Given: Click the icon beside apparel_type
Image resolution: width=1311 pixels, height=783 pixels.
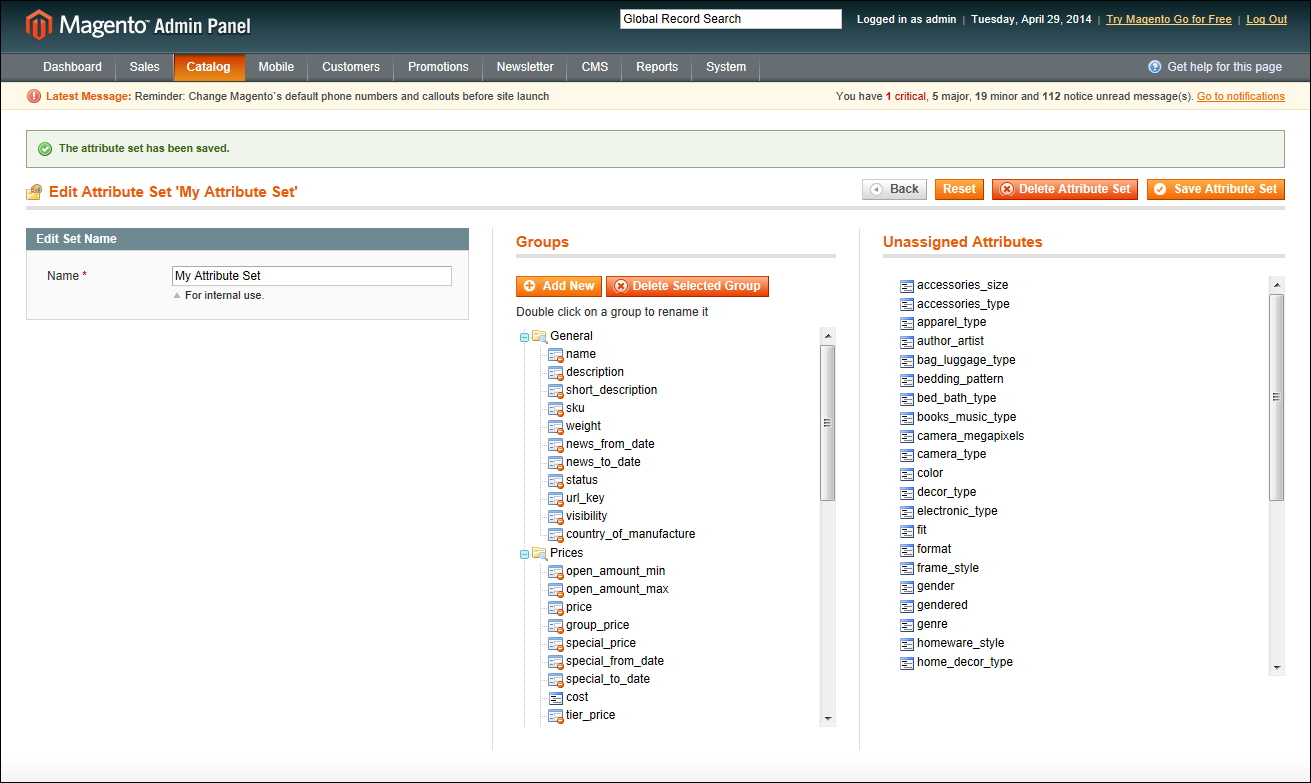Looking at the screenshot, I should pos(907,323).
